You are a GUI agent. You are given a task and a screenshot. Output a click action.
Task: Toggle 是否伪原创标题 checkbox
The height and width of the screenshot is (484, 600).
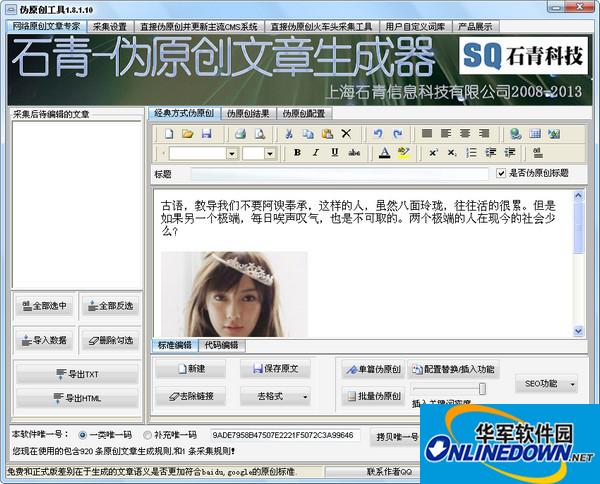click(x=501, y=173)
